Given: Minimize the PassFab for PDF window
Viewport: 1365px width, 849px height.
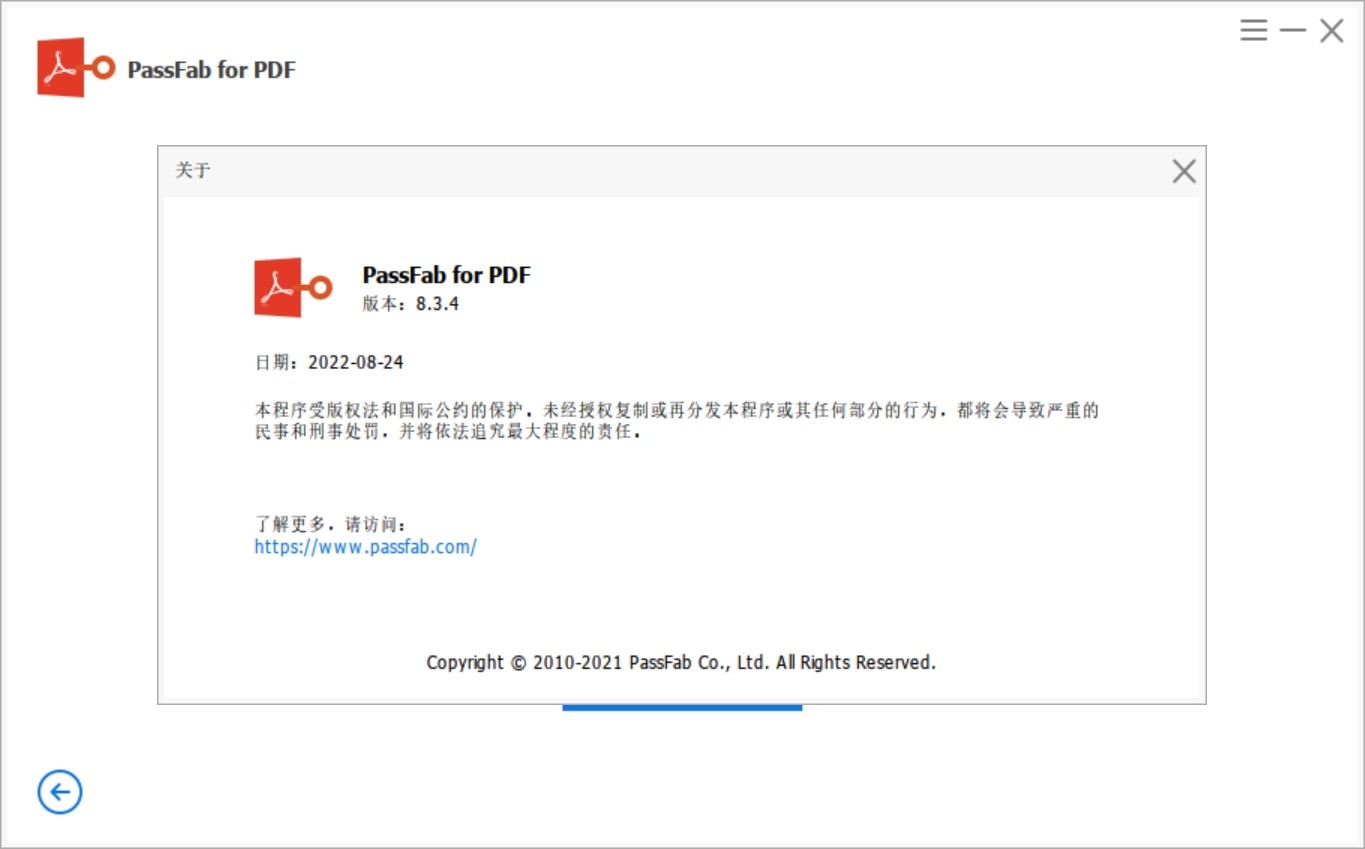Looking at the screenshot, I should click(x=1293, y=30).
